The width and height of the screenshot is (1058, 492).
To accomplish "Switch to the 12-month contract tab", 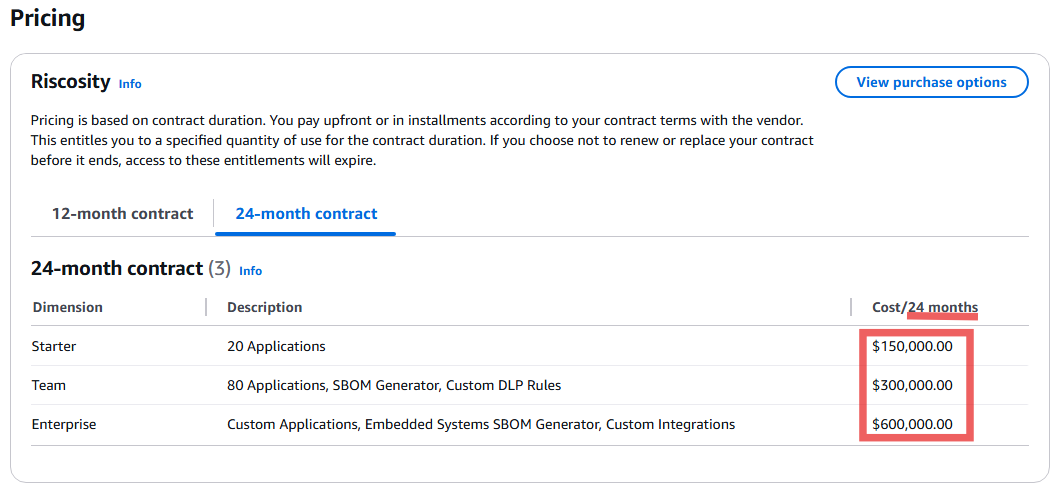I will pyautogui.click(x=122, y=214).
